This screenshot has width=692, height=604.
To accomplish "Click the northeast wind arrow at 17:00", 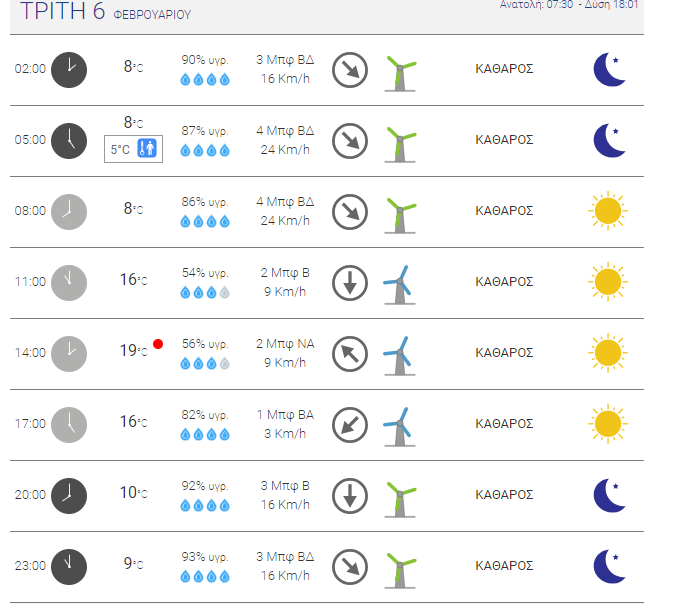I will click(x=350, y=425).
